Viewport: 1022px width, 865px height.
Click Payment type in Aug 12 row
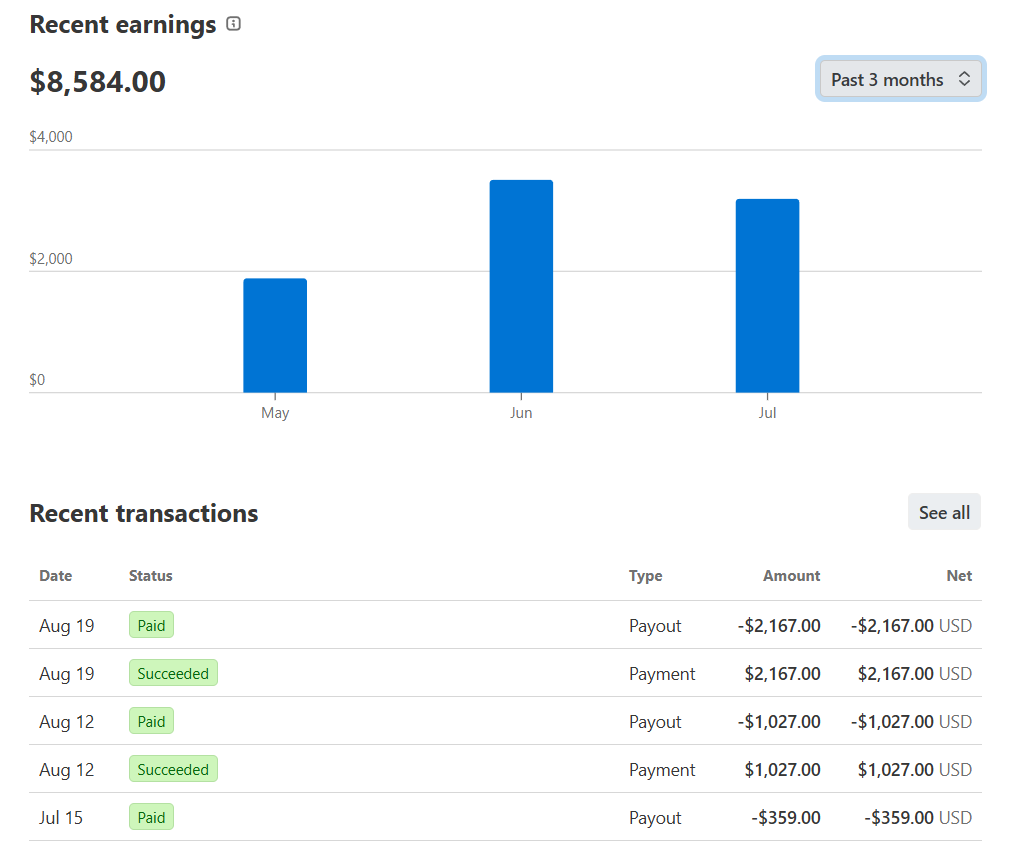pos(662,770)
